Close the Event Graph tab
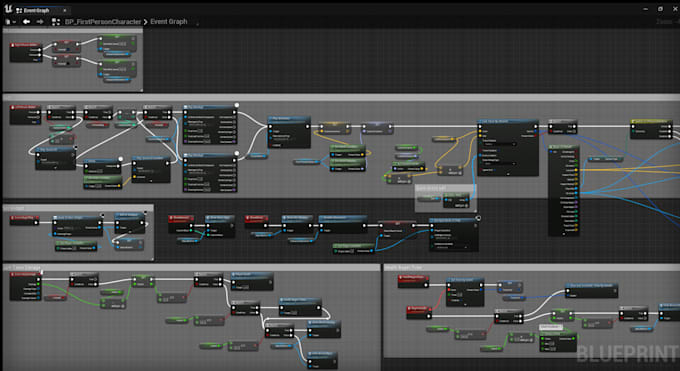 pos(65,10)
